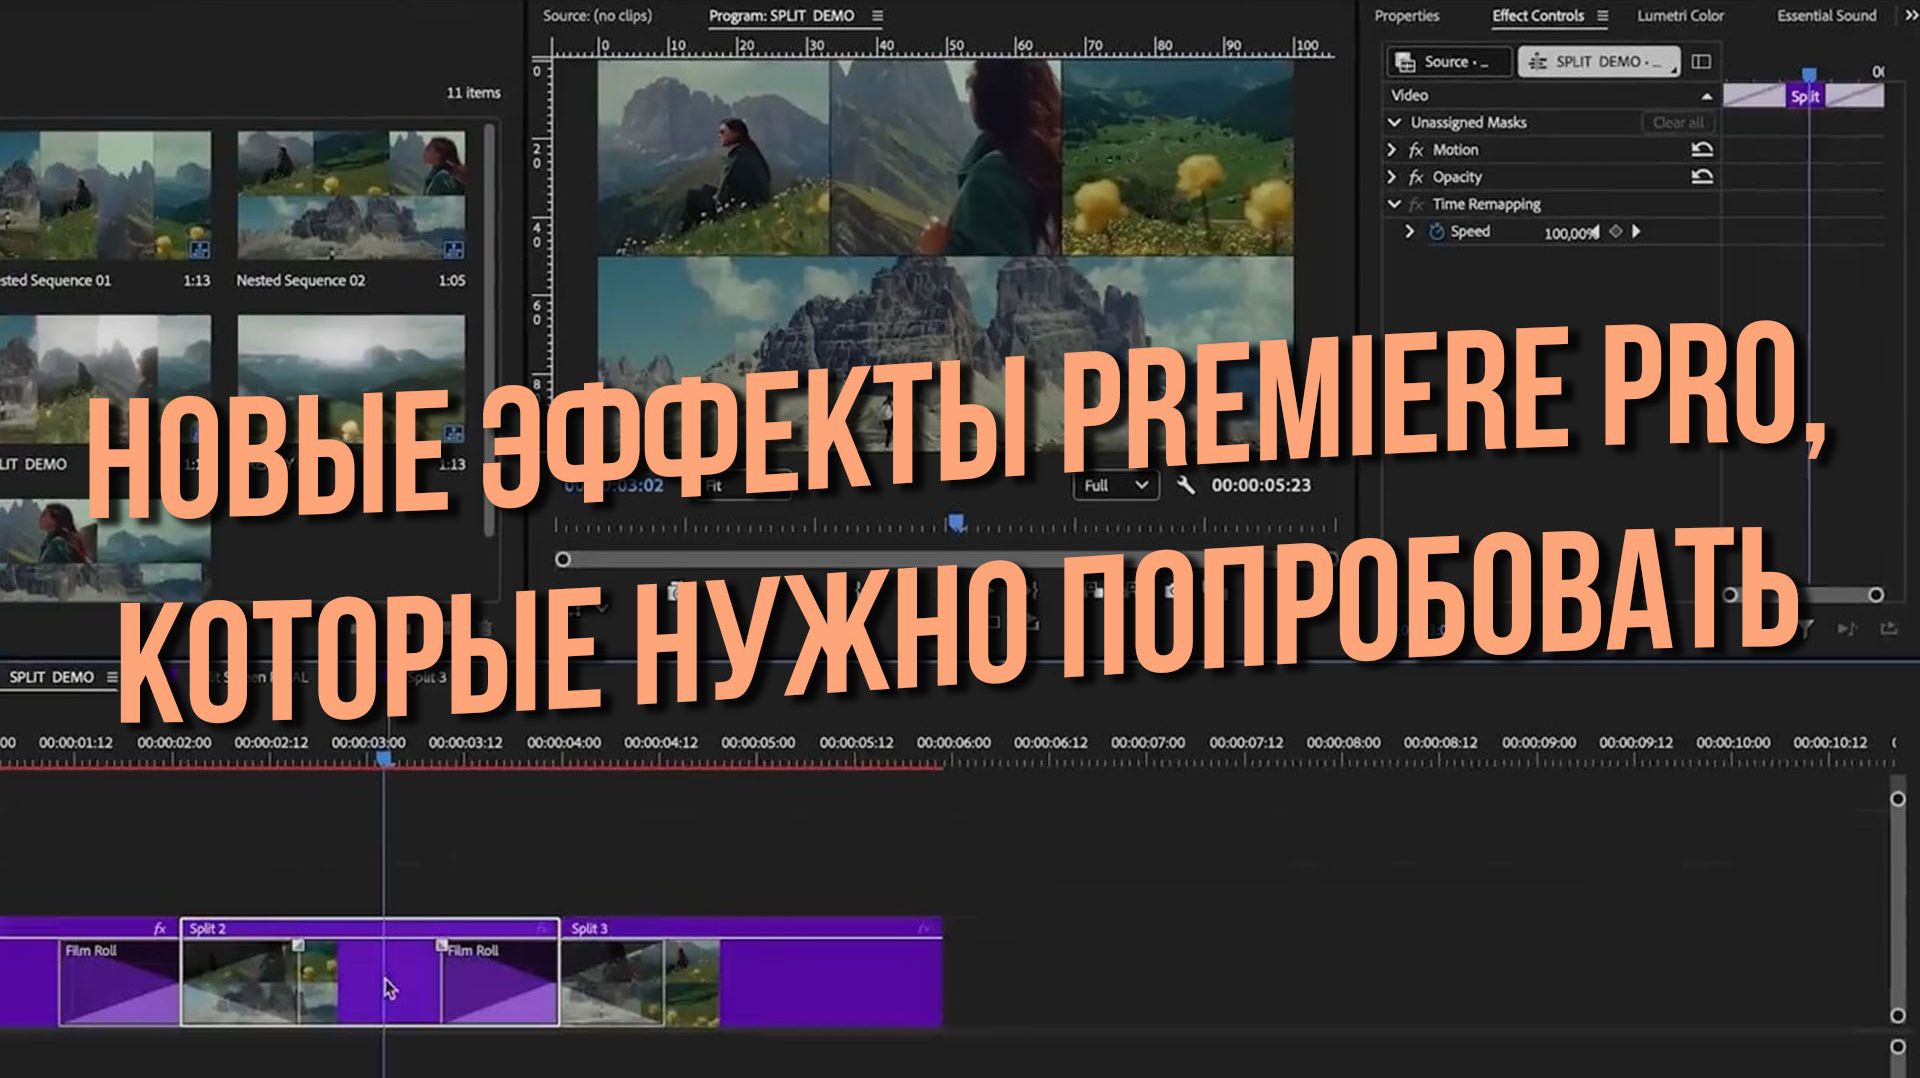This screenshot has height=1078, width=1920.
Task: Switch to the Lumetri Color tab
Action: 1680,16
